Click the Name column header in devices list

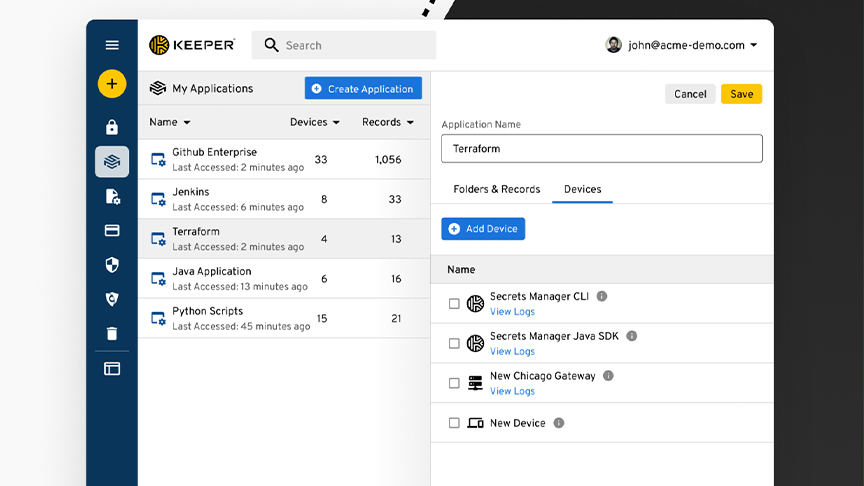click(x=461, y=269)
